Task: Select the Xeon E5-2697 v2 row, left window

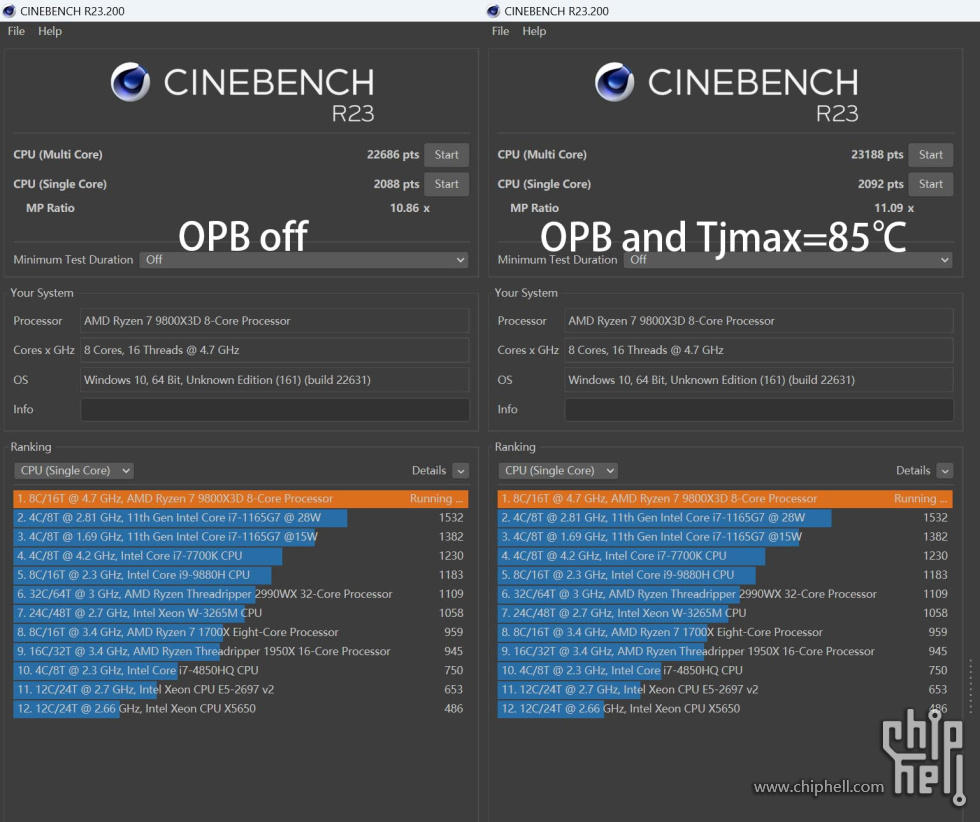Action: (x=241, y=689)
